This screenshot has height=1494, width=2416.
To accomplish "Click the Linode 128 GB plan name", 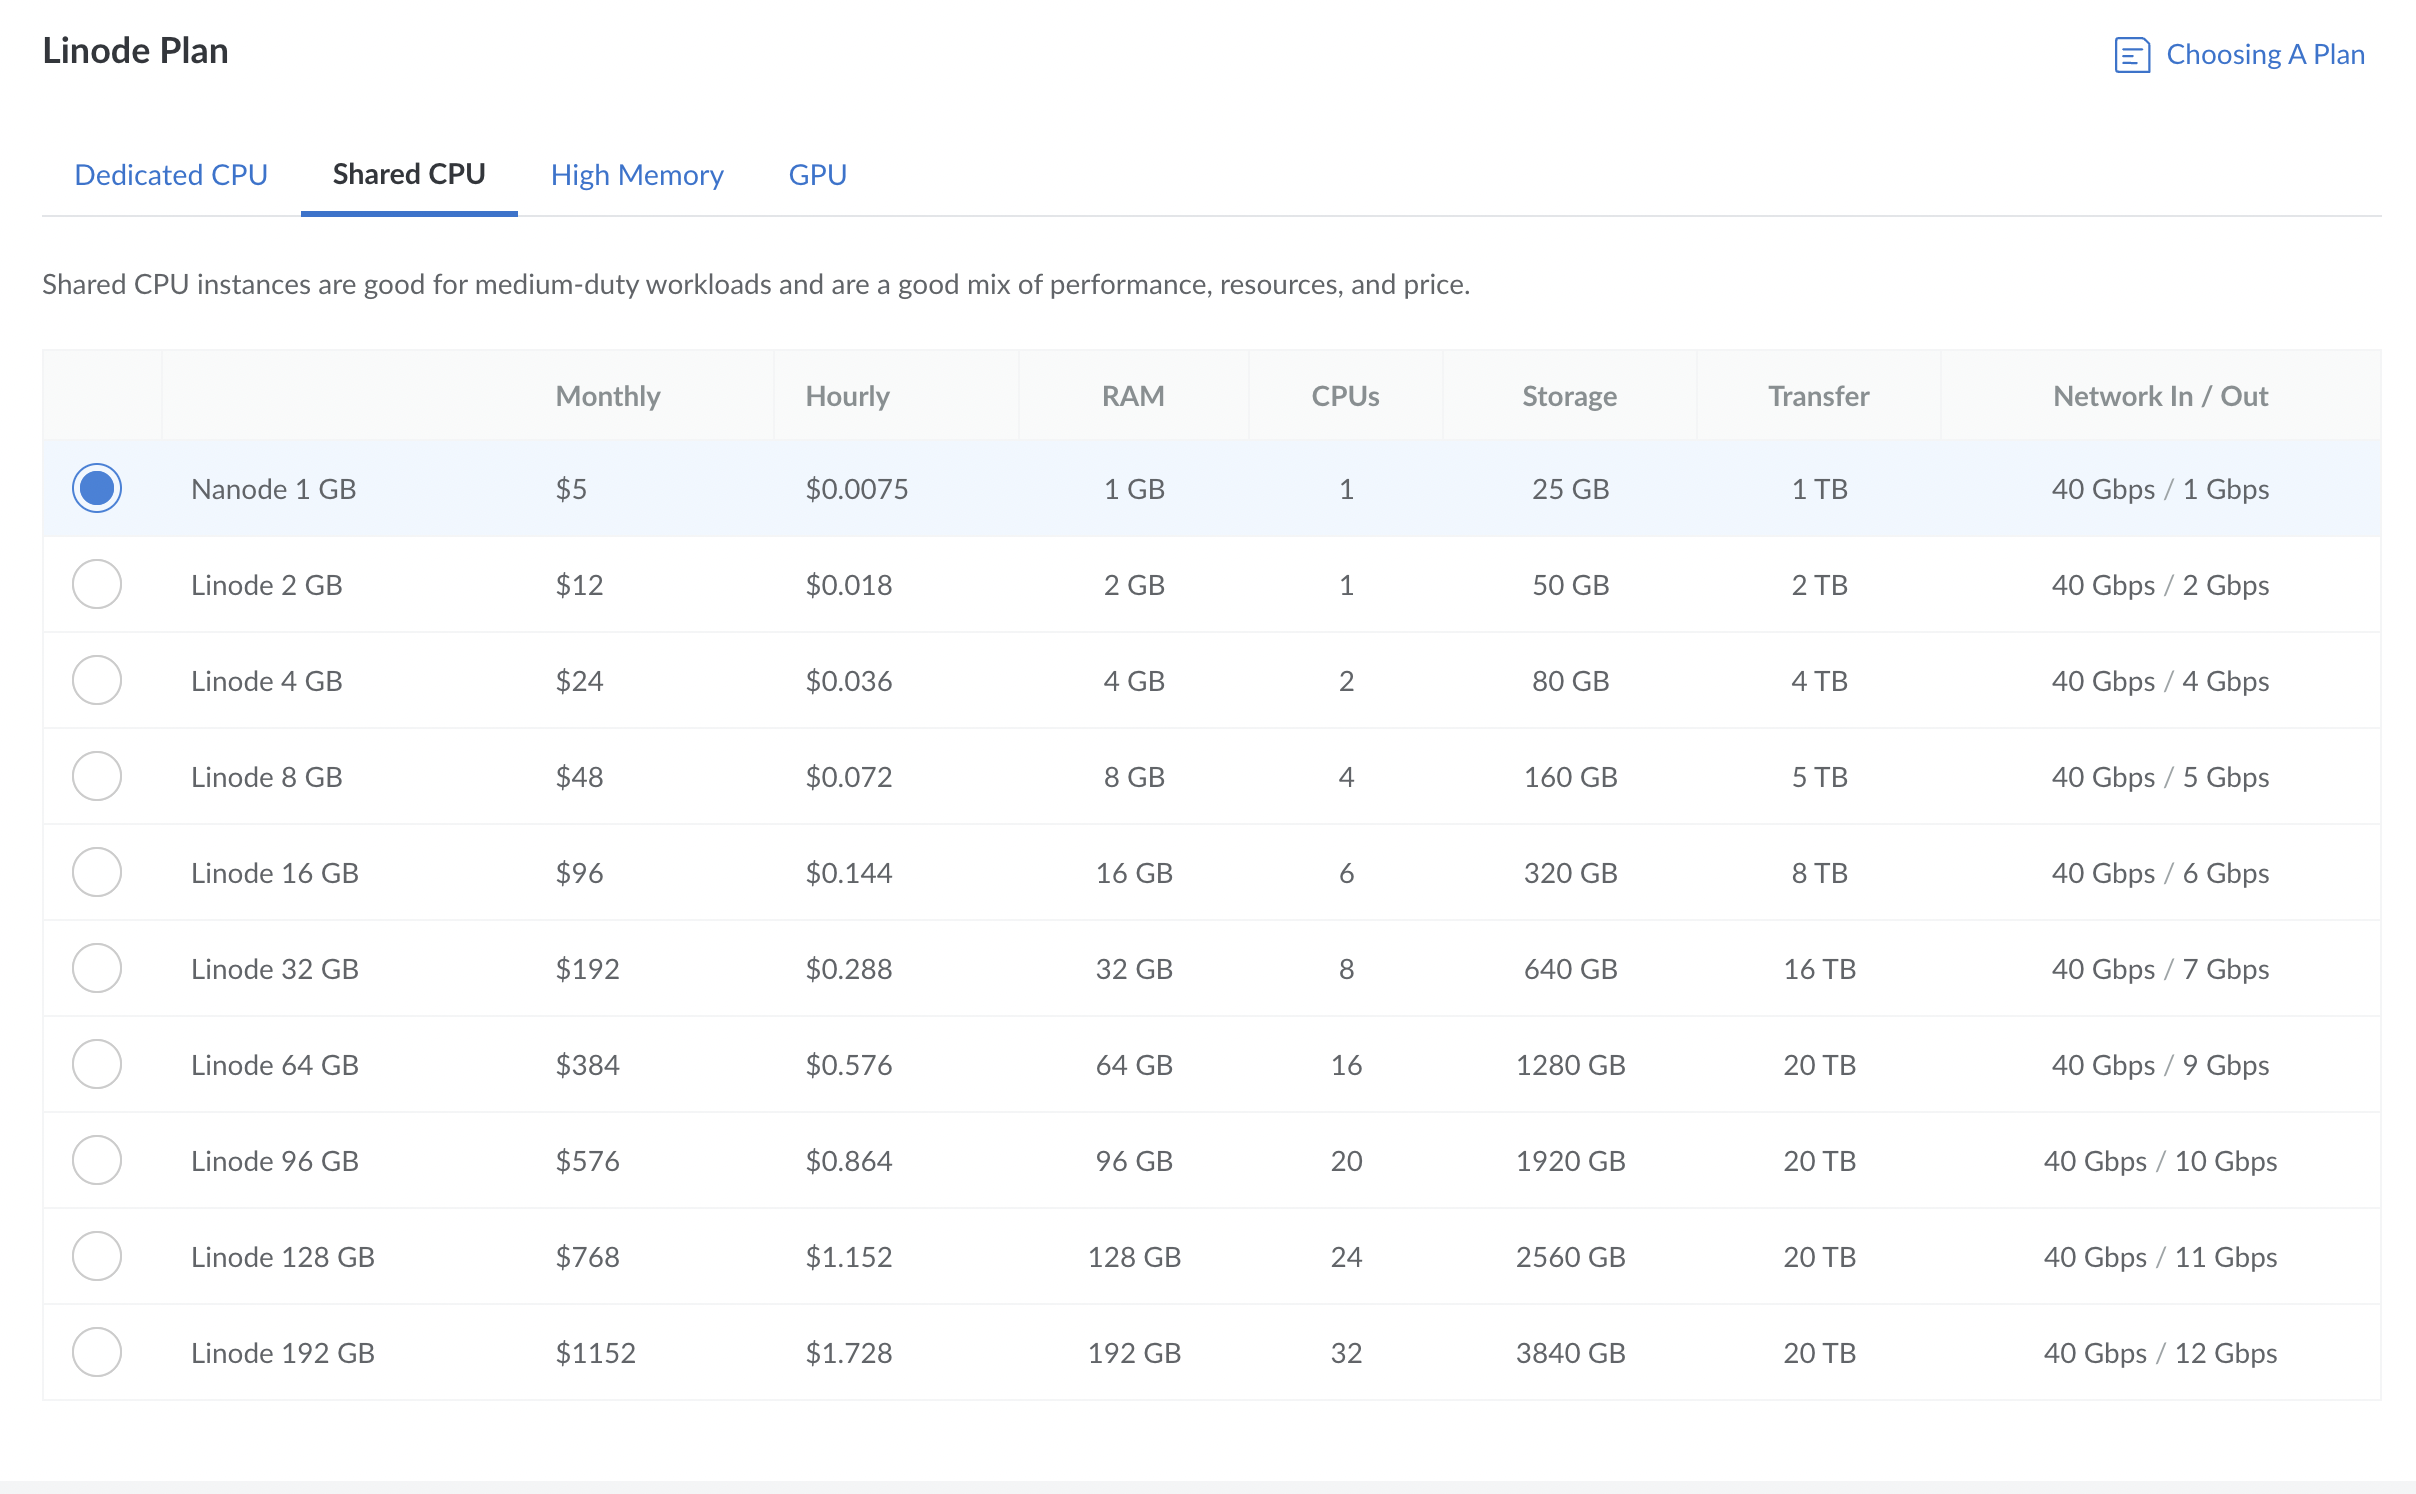I will (283, 1257).
